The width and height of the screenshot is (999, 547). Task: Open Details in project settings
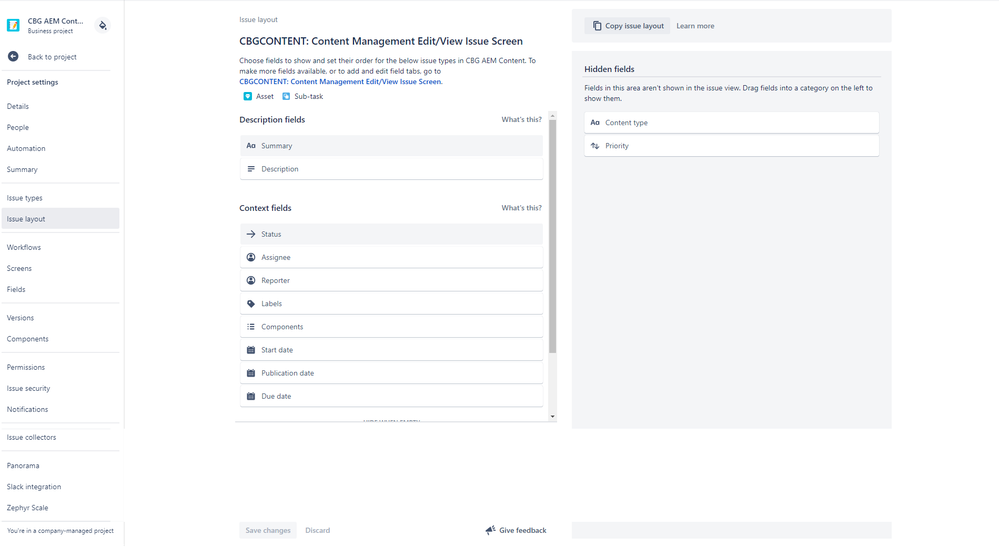coord(18,106)
